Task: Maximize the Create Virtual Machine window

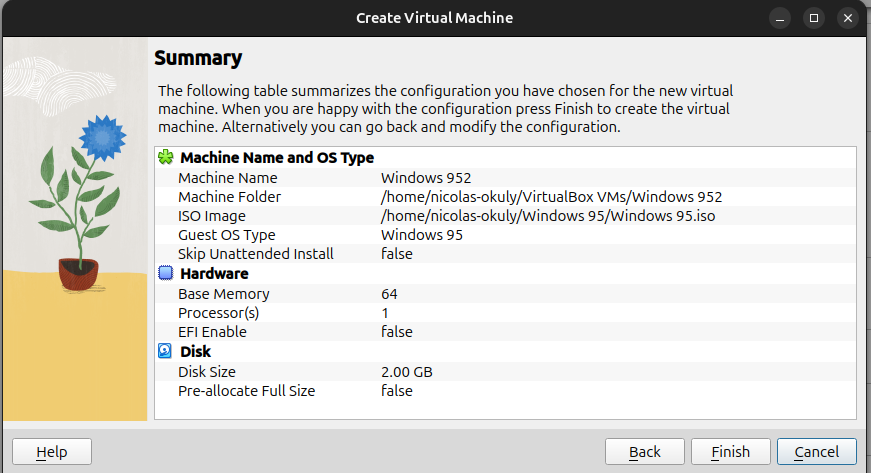Action: point(814,18)
